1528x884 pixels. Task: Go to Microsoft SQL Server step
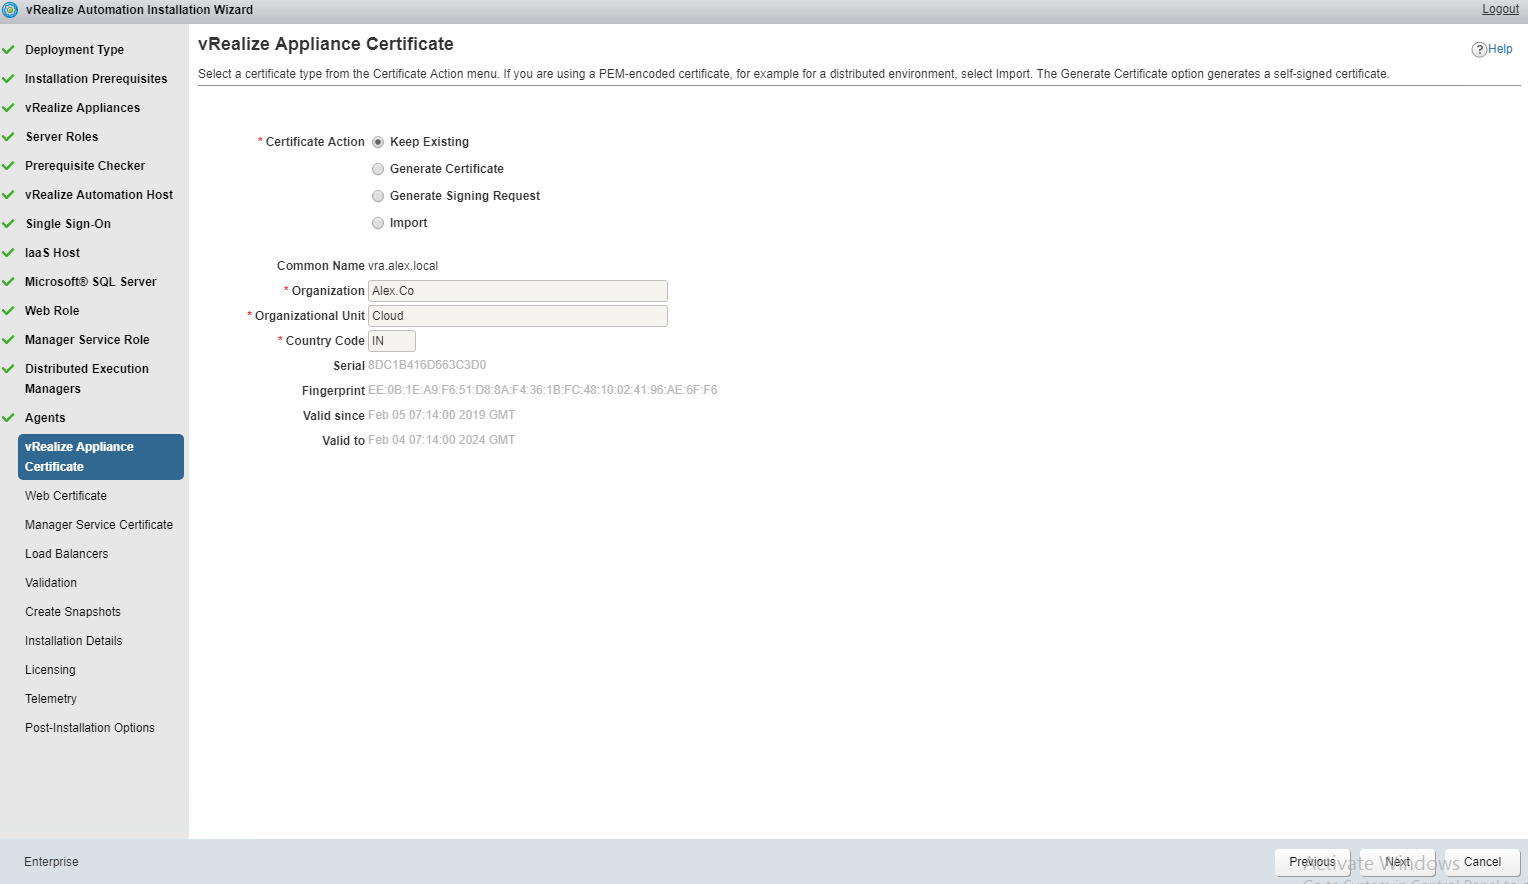pyautogui.click(x=91, y=282)
